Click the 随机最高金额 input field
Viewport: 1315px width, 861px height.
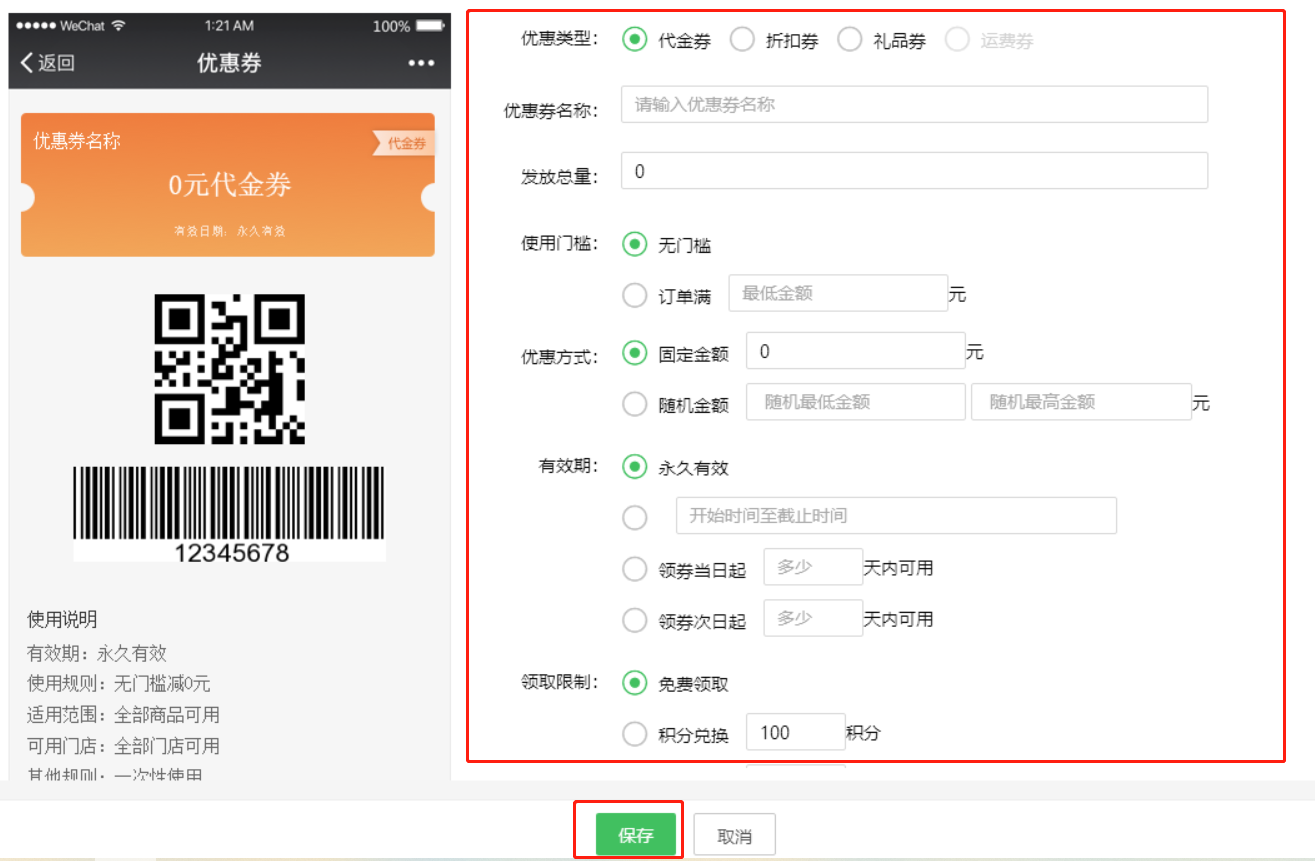point(1081,402)
